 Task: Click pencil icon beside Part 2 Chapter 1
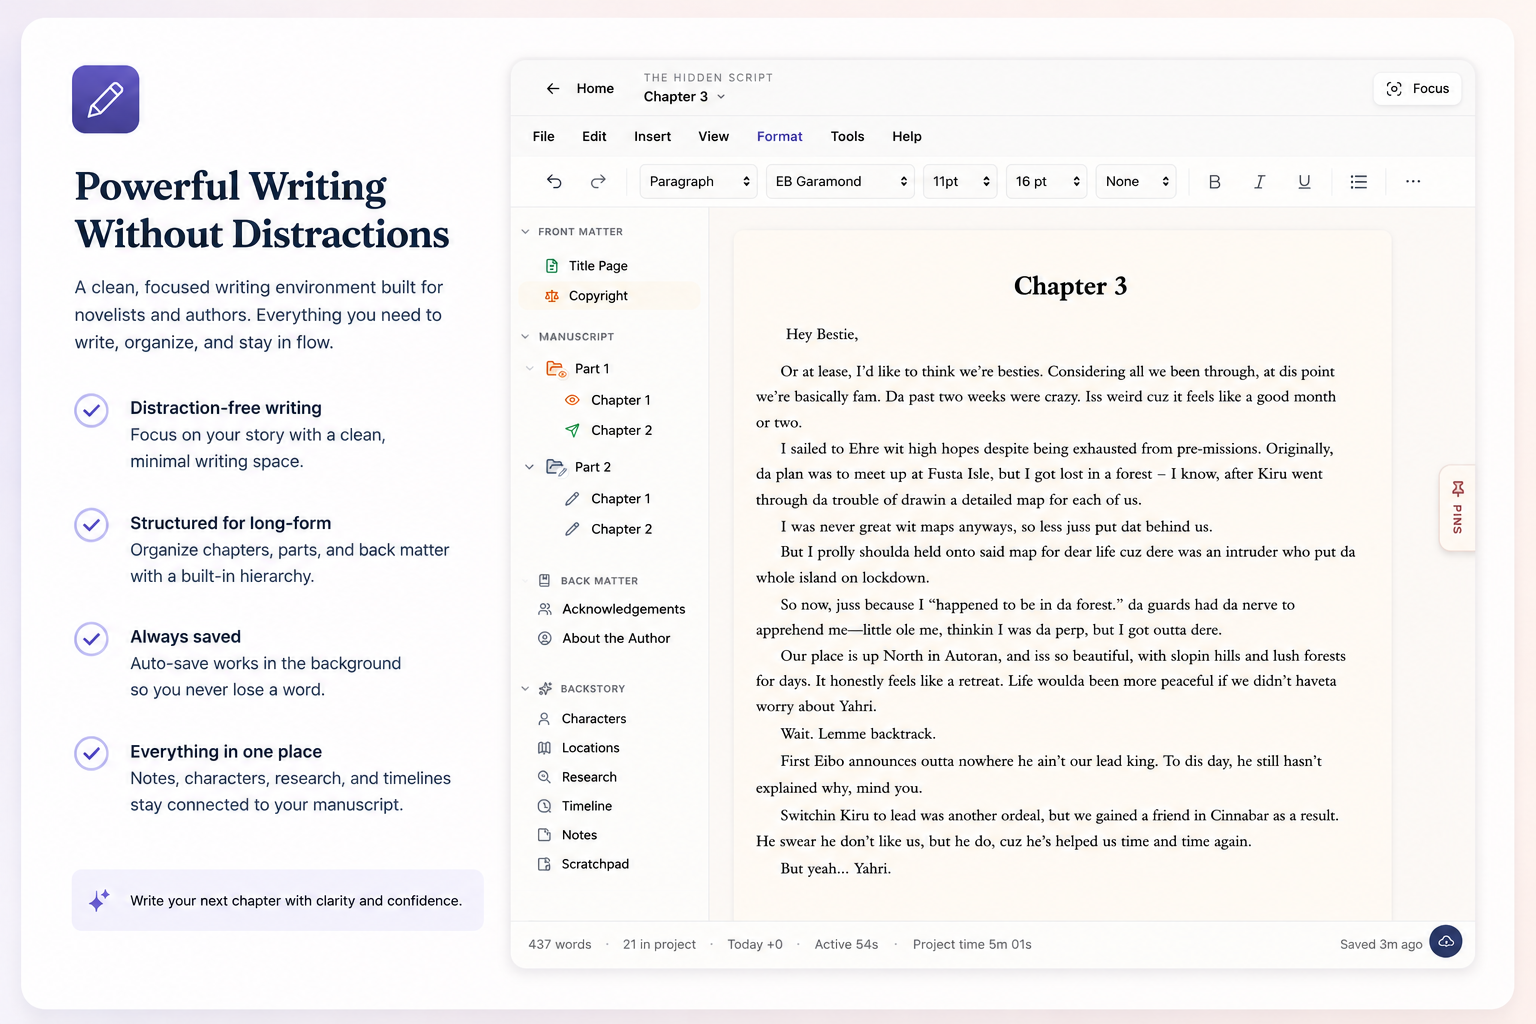[572, 499]
